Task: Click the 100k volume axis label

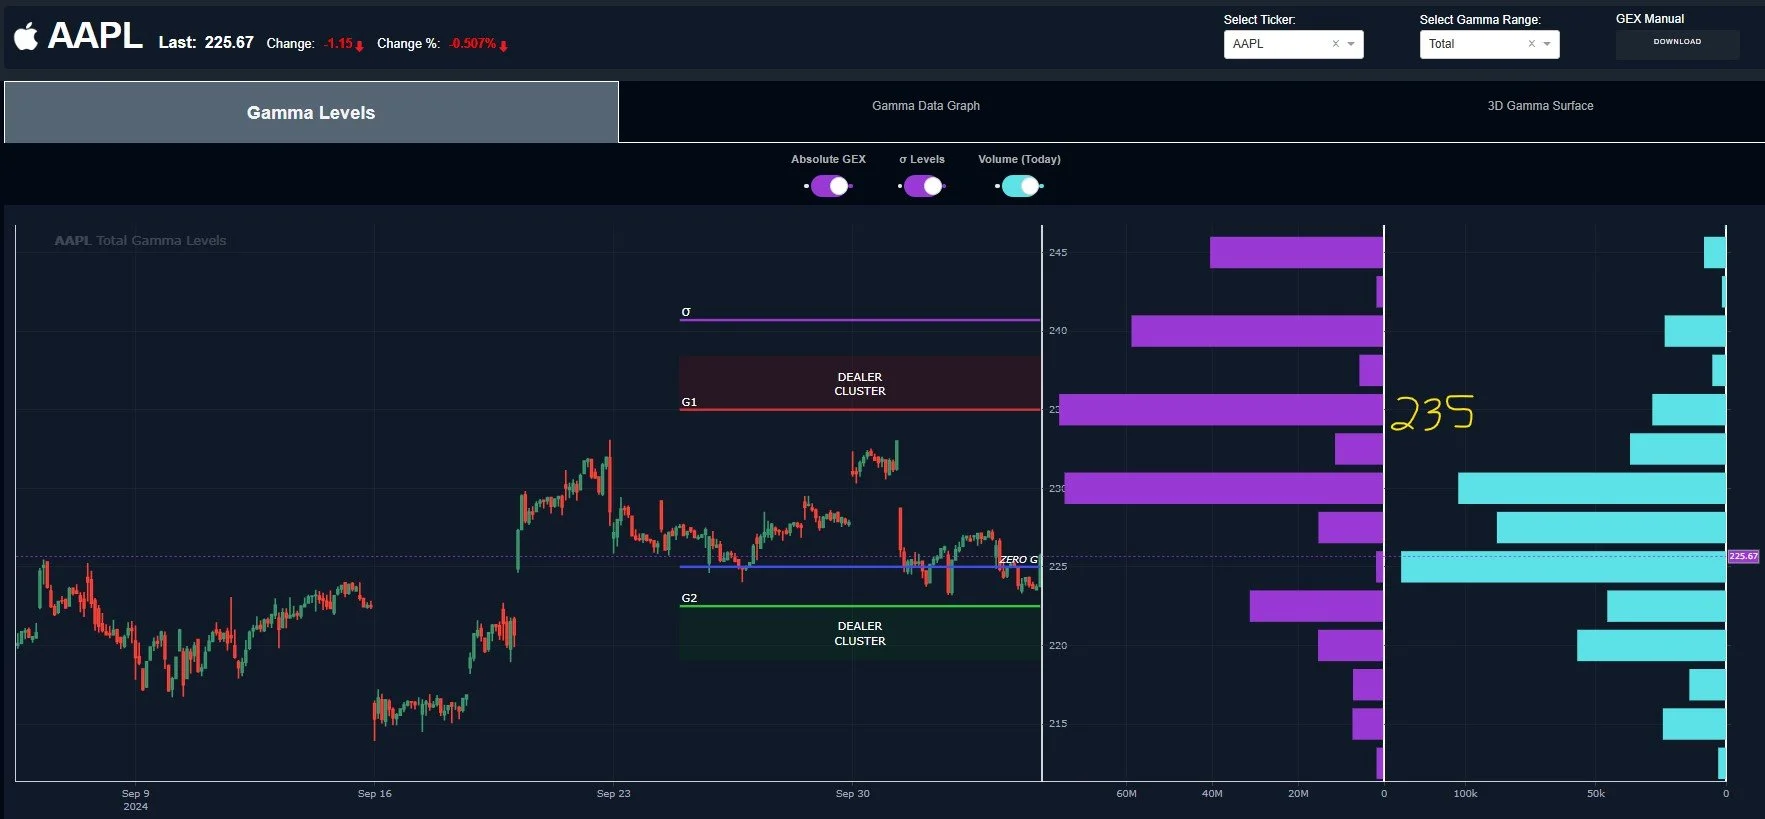Action: [x=1465, y=794]
